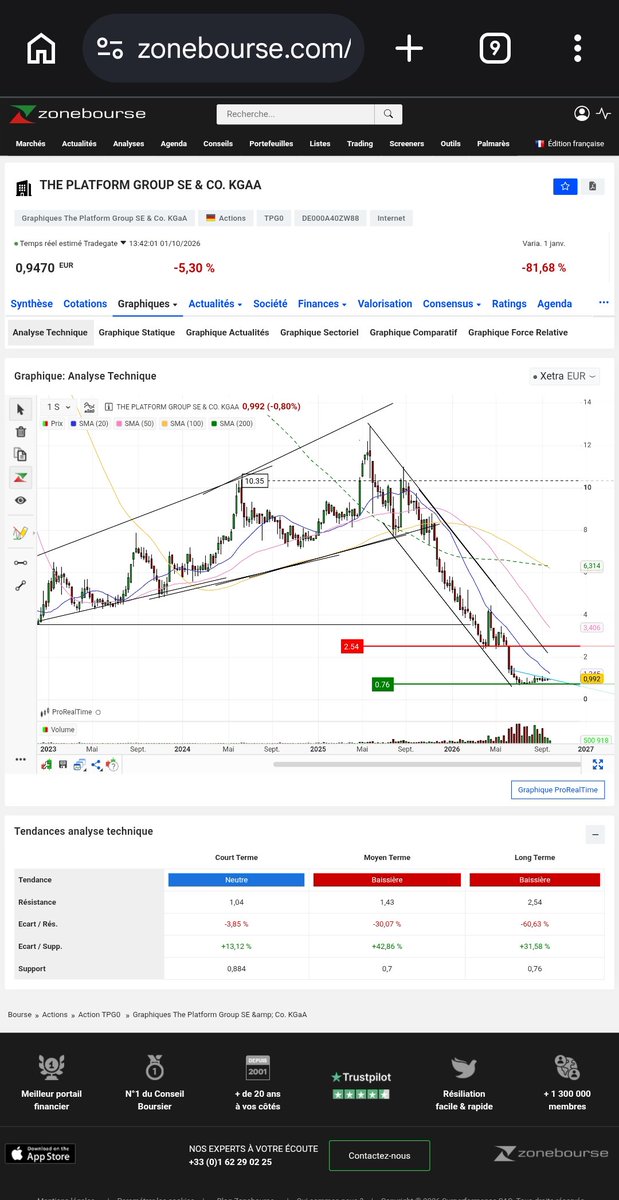The image size is (619, 1200).
Task: Click the Contactez-nous button
Action: 379,1156
